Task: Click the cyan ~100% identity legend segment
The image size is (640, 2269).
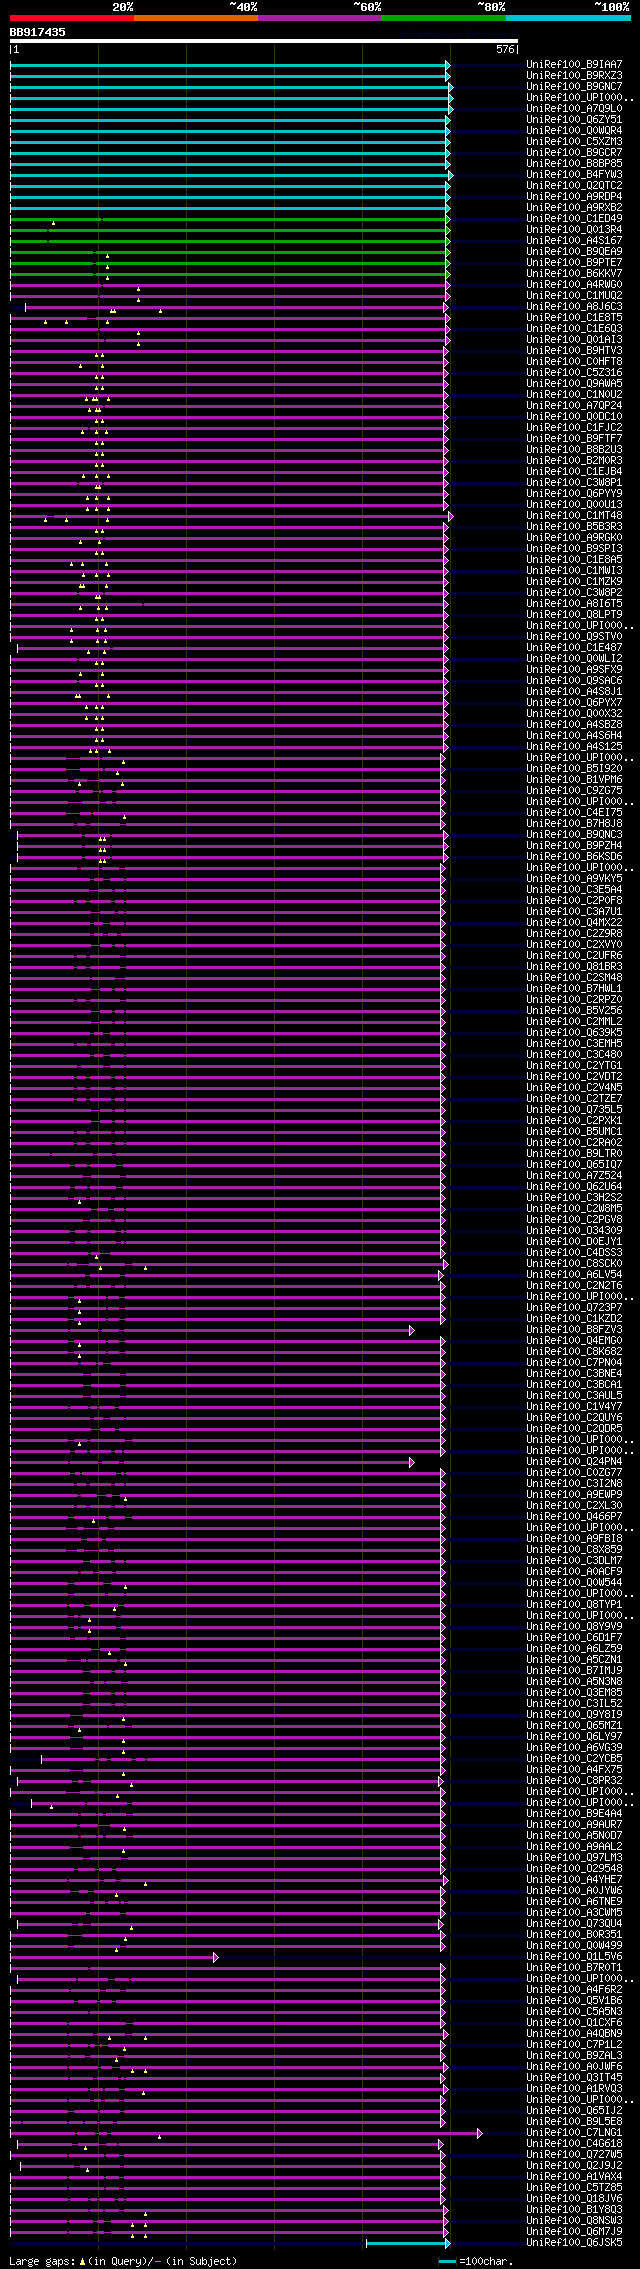Action: pos(567,18)
